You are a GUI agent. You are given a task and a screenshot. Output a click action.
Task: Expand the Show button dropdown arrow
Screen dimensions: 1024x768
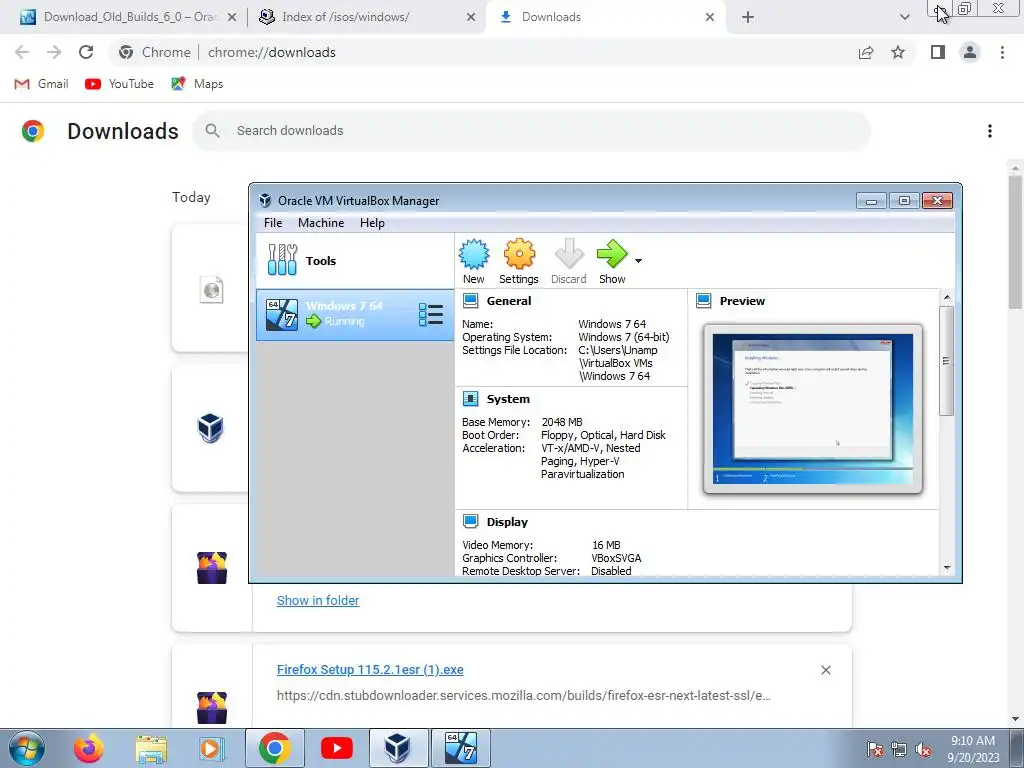[638, 261]
